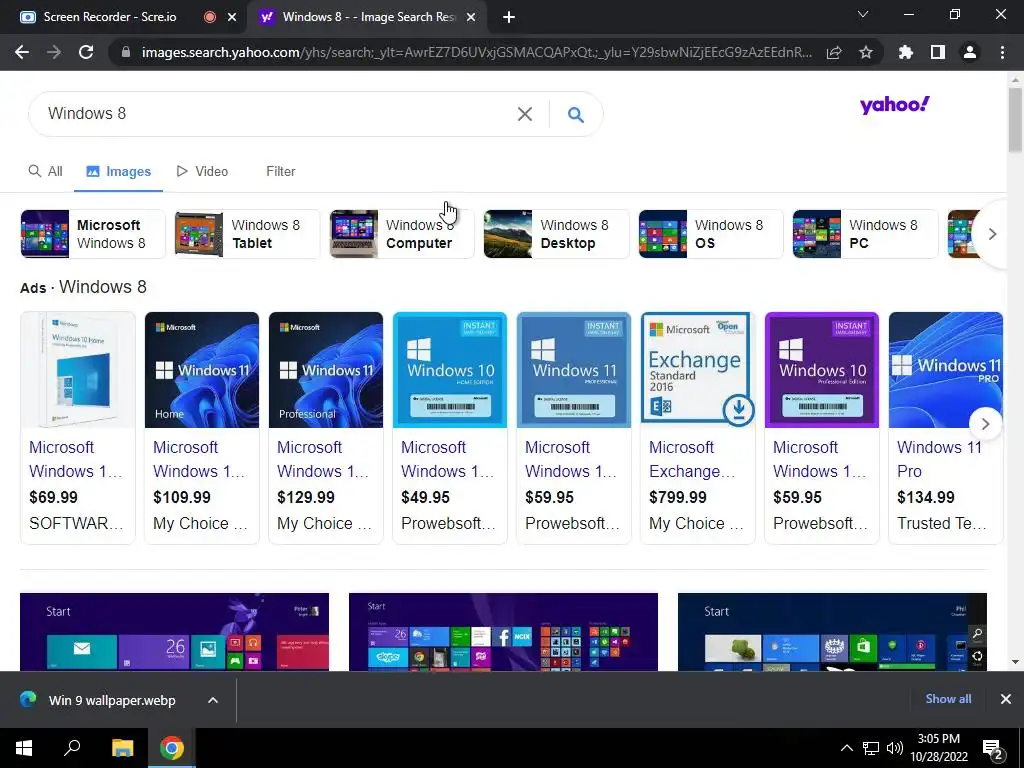This screenshot has height=768, width=1024.
Task: Open the Windows 10 $49.95 ad image
Action: (x=450, y=370)
